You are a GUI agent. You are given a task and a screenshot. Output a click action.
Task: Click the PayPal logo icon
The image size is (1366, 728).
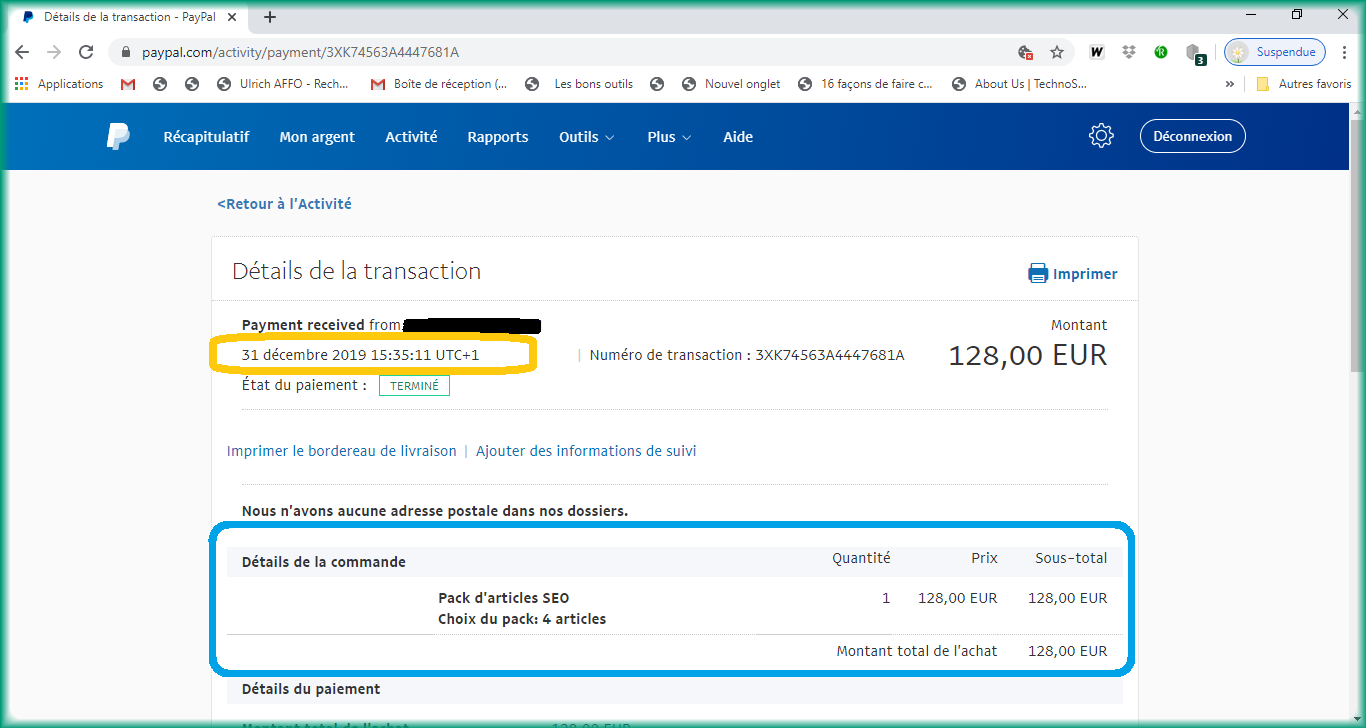click(118, 137)
